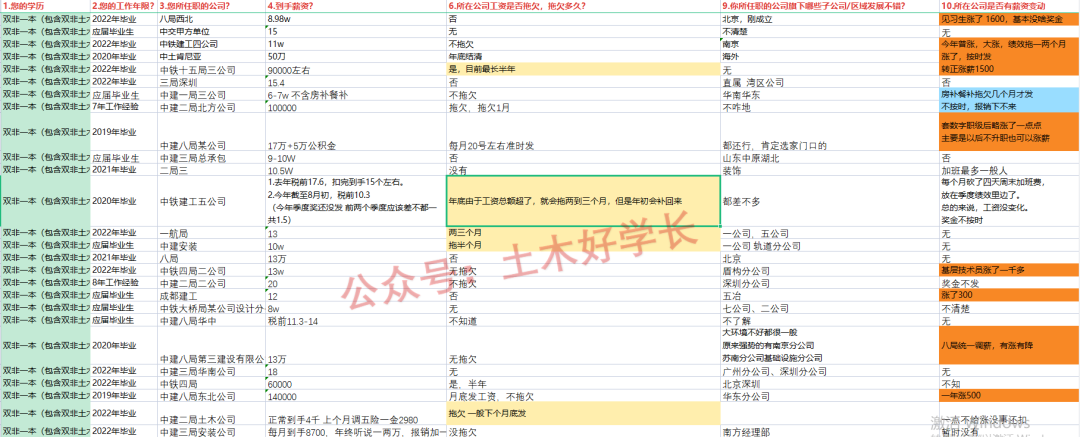The width and height of the screenshot is (1080, 437).
Task: Select the cell '年底结清'
Action: click(583, 57)
